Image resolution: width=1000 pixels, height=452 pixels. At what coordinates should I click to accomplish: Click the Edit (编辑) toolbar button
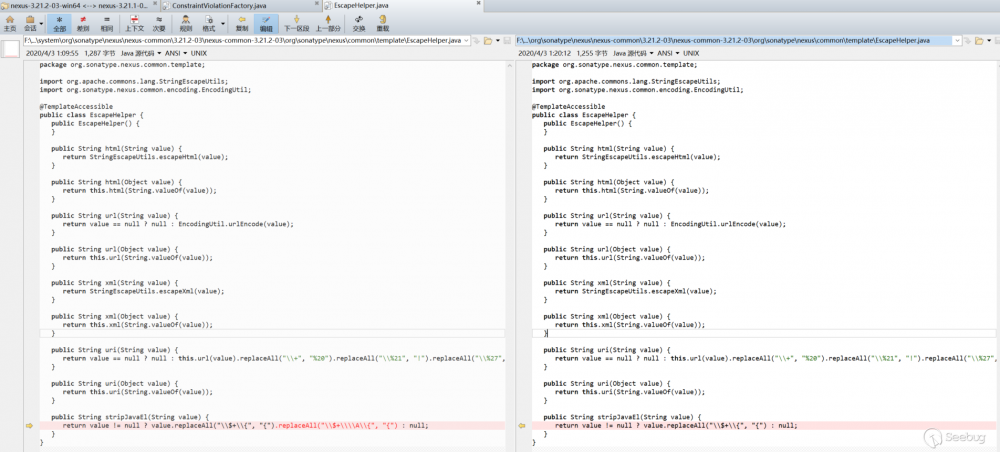pyautogui.click(x=266, y=23)
